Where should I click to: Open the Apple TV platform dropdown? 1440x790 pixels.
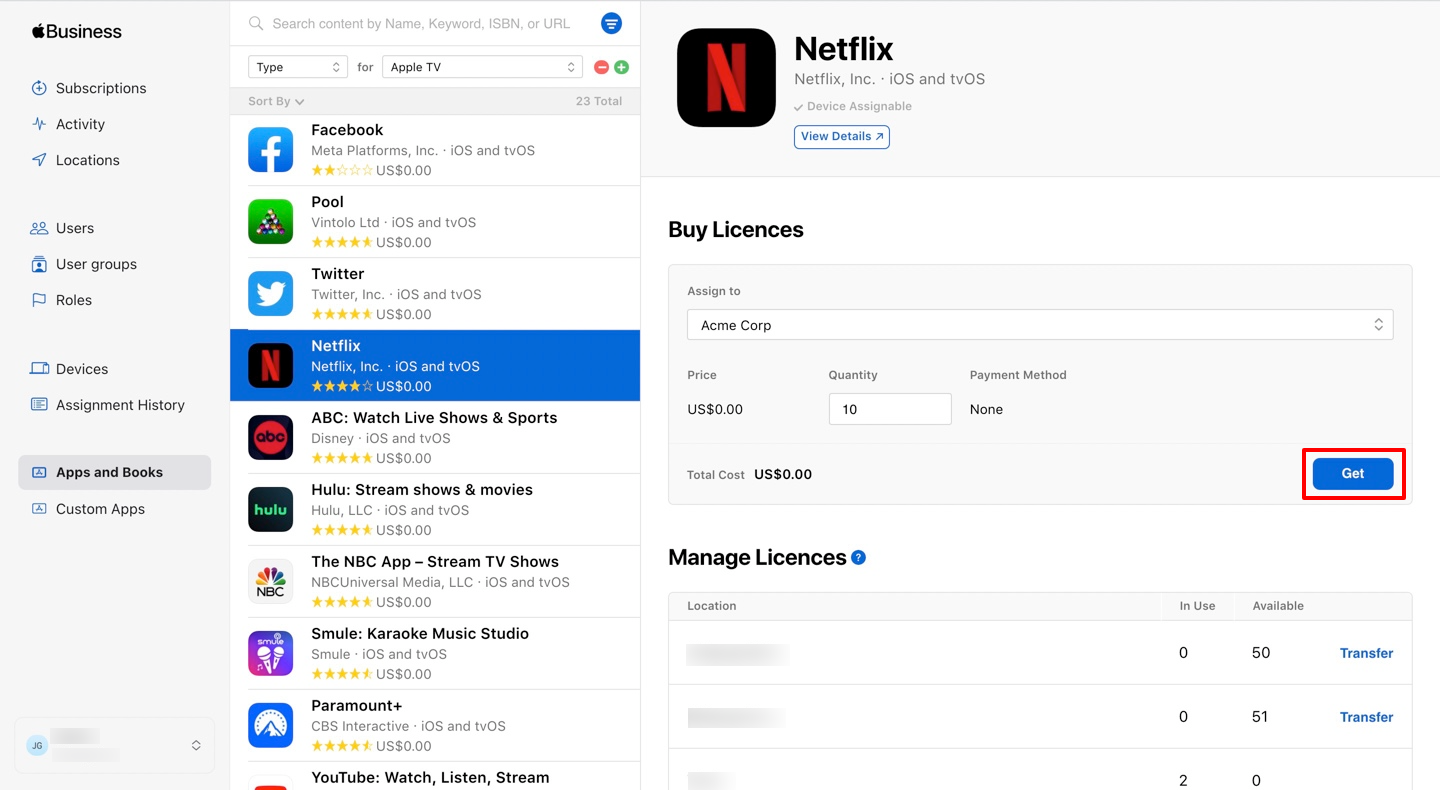[x=482, y=67]
